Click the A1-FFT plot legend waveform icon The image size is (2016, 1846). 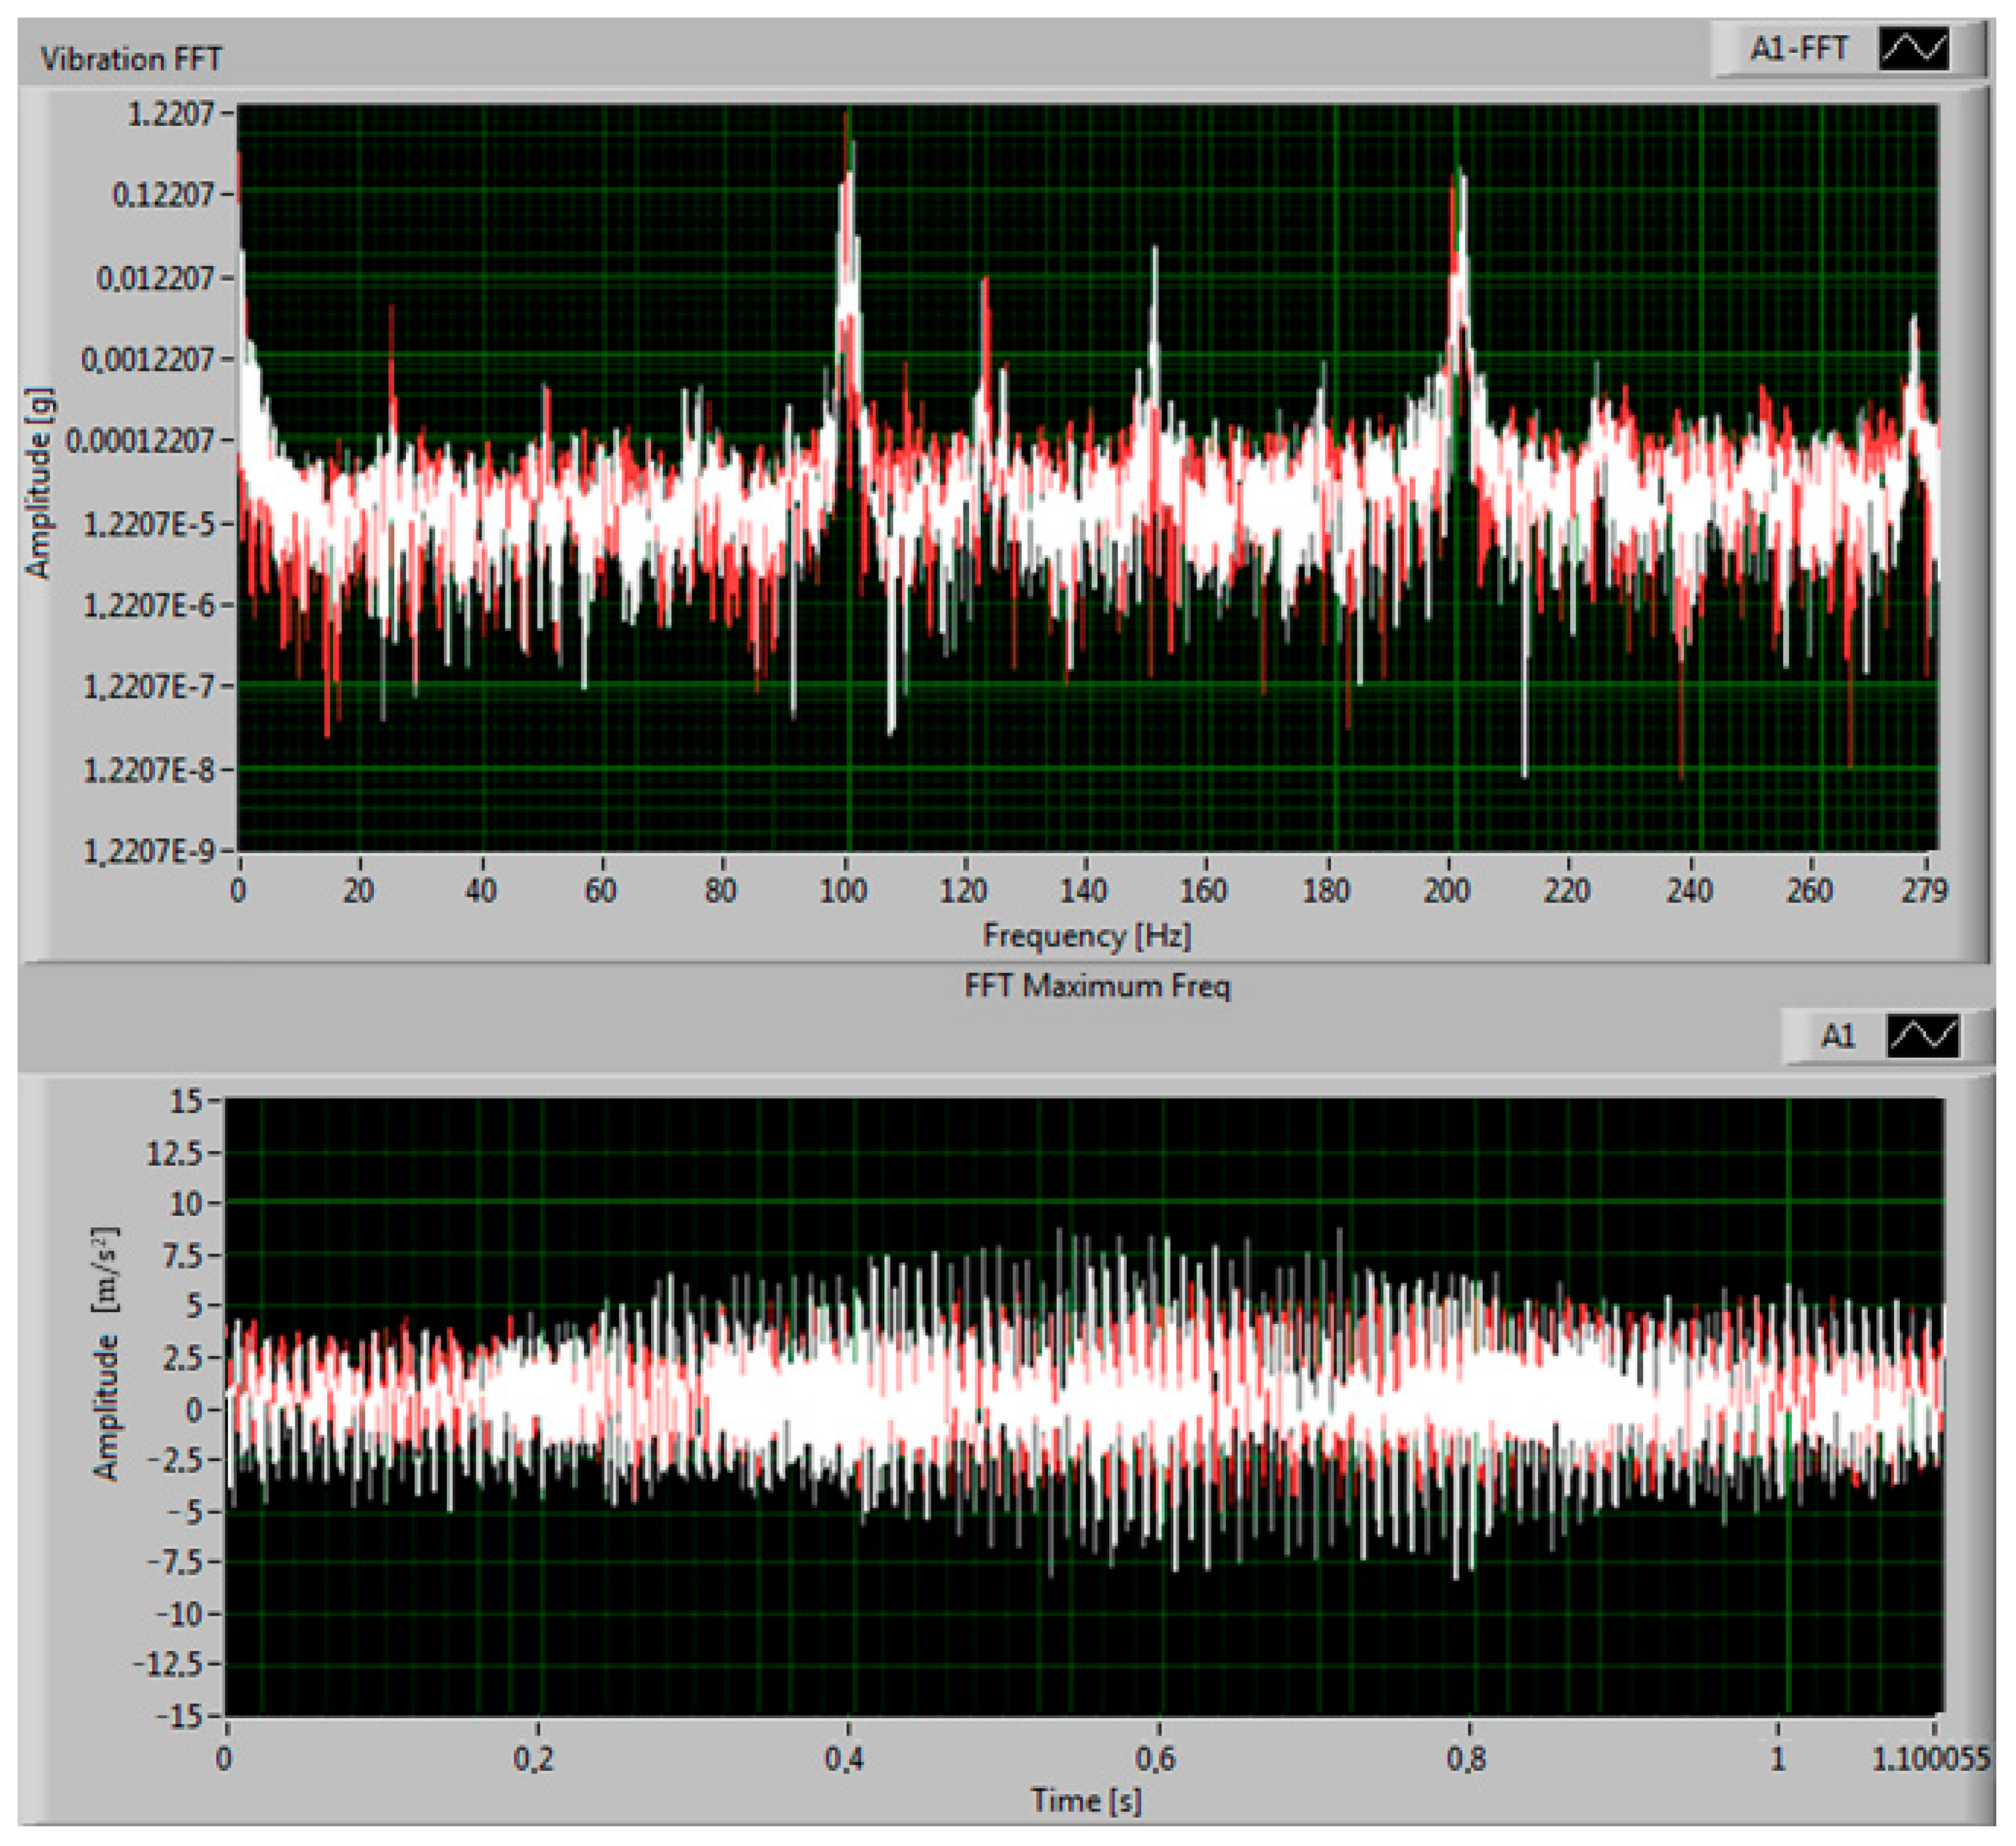click(x=1914, y=49)
